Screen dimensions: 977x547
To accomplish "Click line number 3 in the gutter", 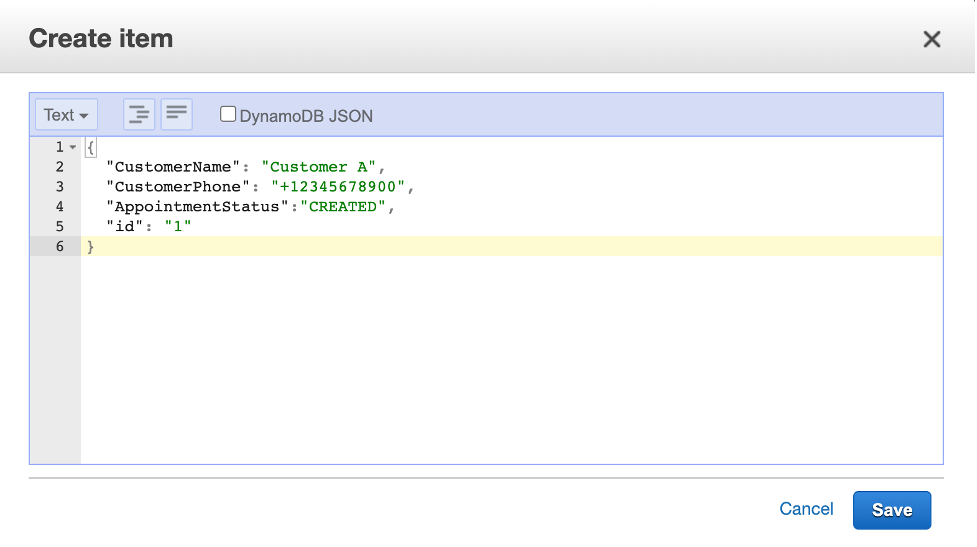I will (60, 187).
